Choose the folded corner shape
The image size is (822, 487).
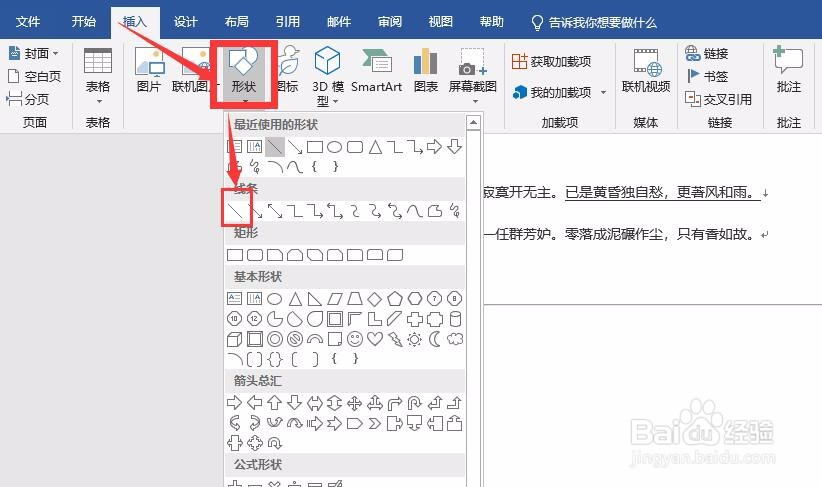click(x=334, y=339)
